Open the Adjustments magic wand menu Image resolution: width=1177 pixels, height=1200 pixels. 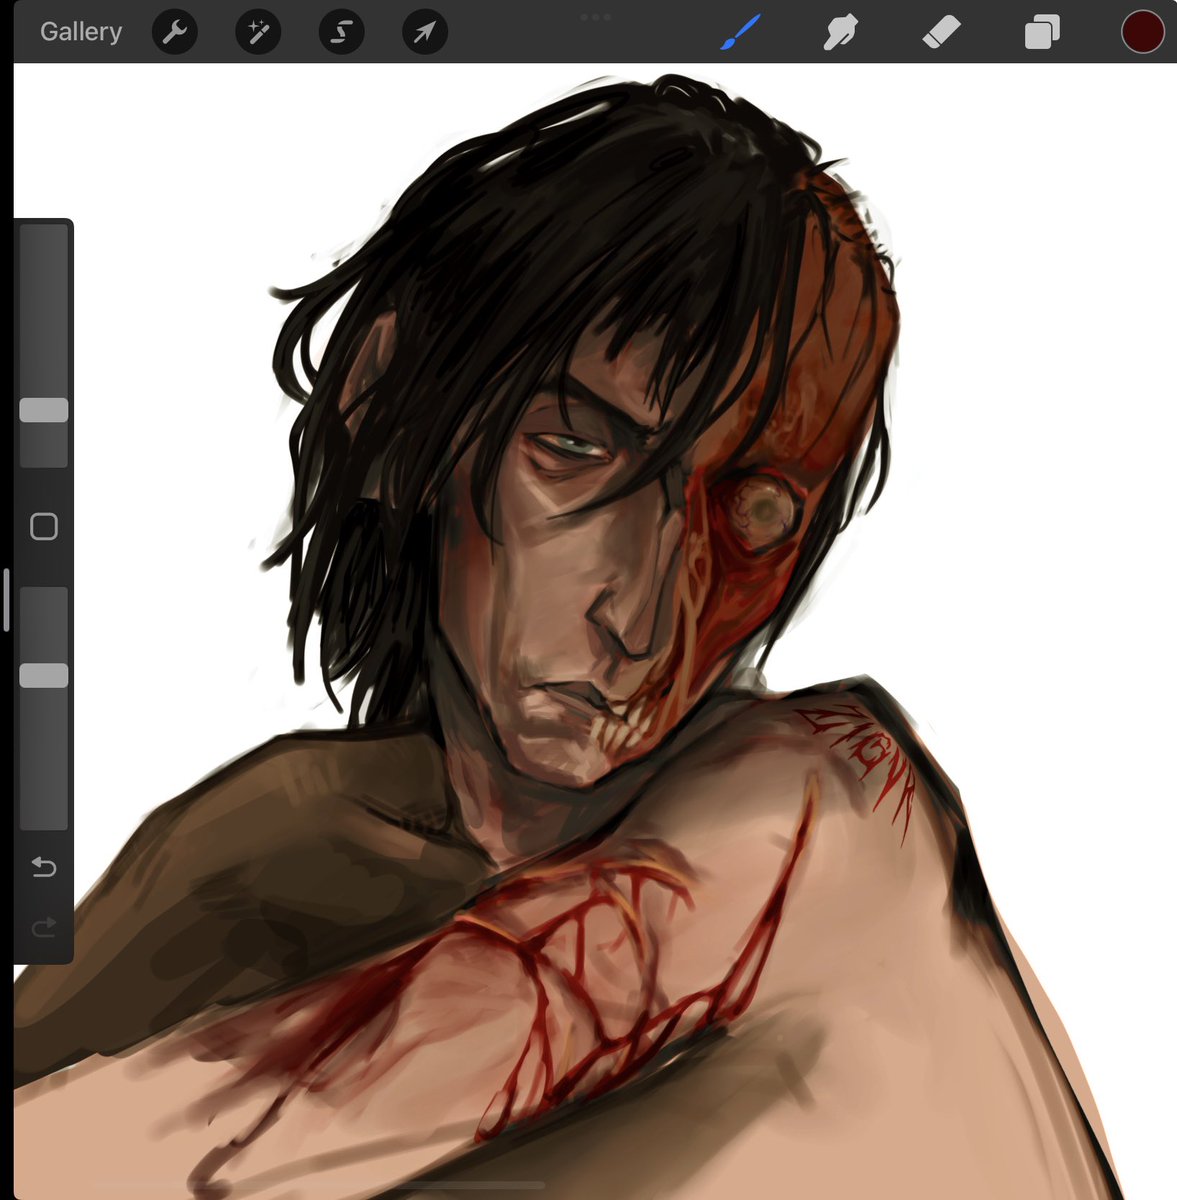tap(258, 33)
